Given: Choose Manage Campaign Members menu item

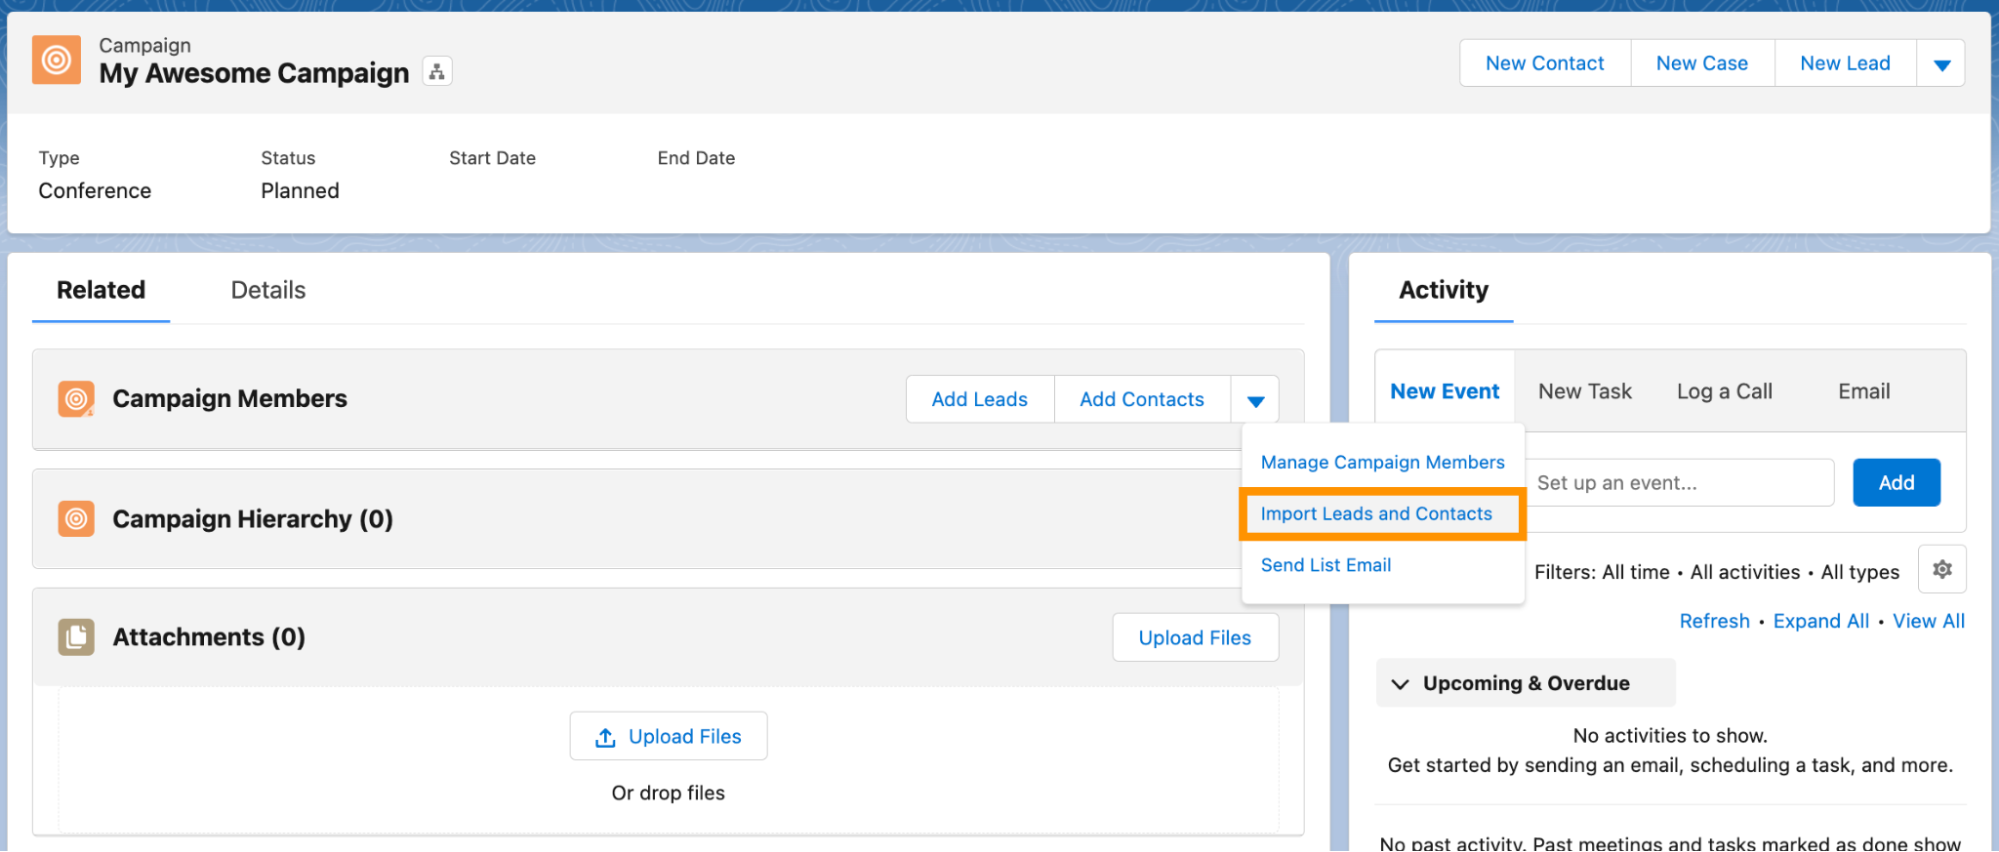Looking at the screenshot, I should pos(1382,462).
